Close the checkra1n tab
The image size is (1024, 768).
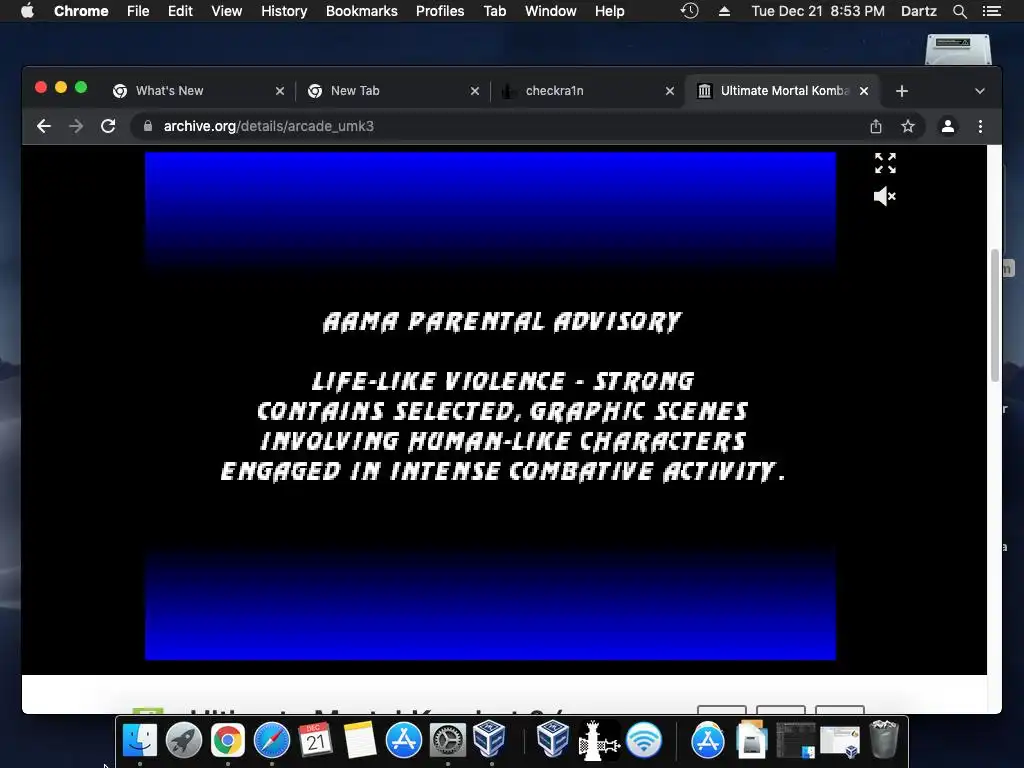[x=669, y=91]
